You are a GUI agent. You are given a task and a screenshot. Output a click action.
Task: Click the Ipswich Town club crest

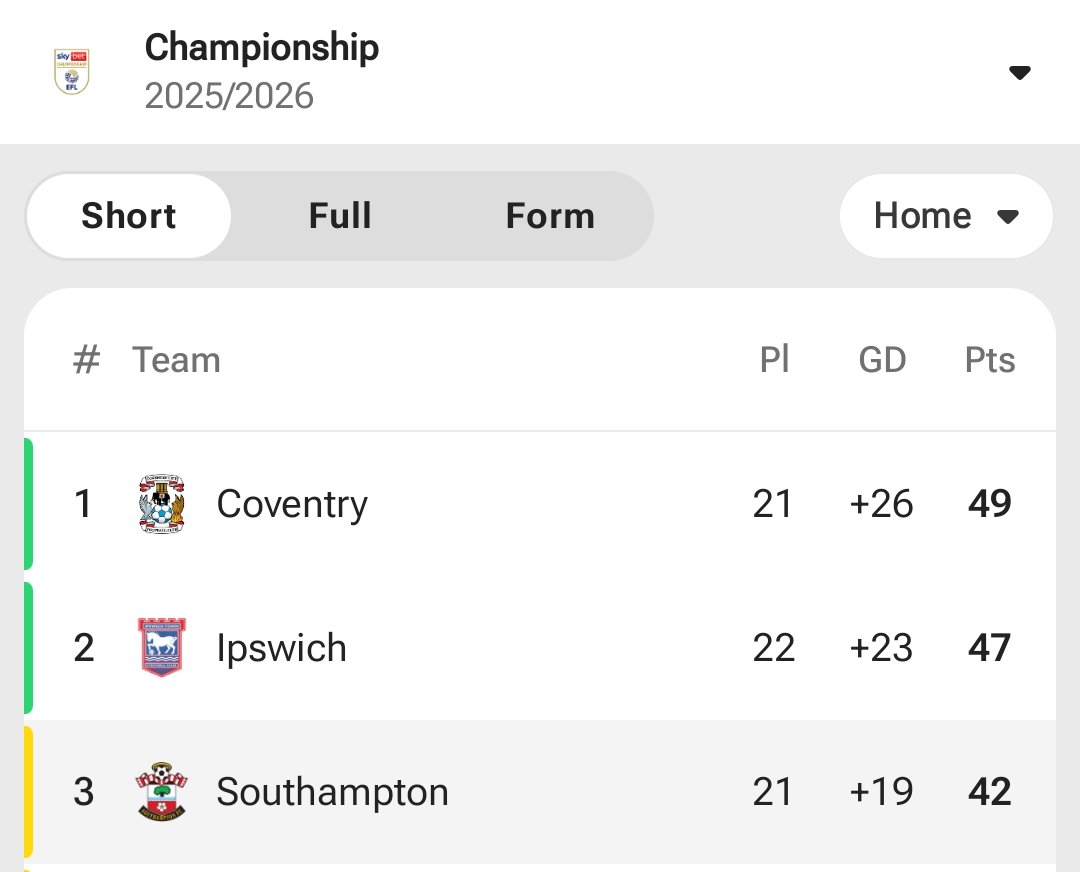[x=161, y=648]
